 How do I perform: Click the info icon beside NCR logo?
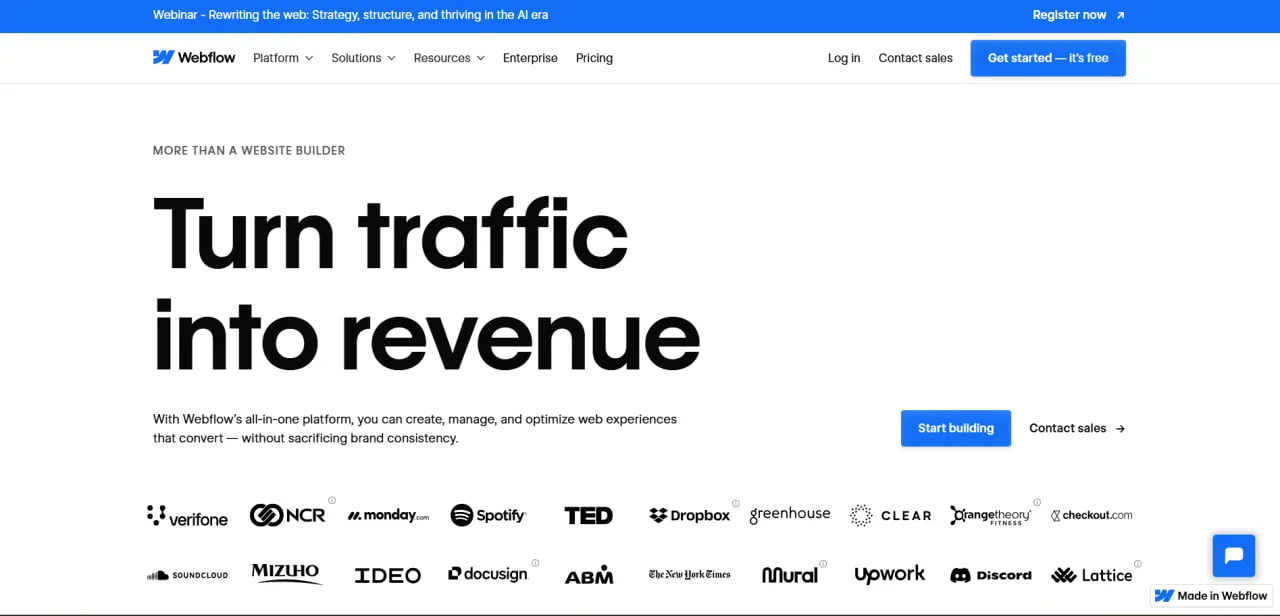(332, 500)
